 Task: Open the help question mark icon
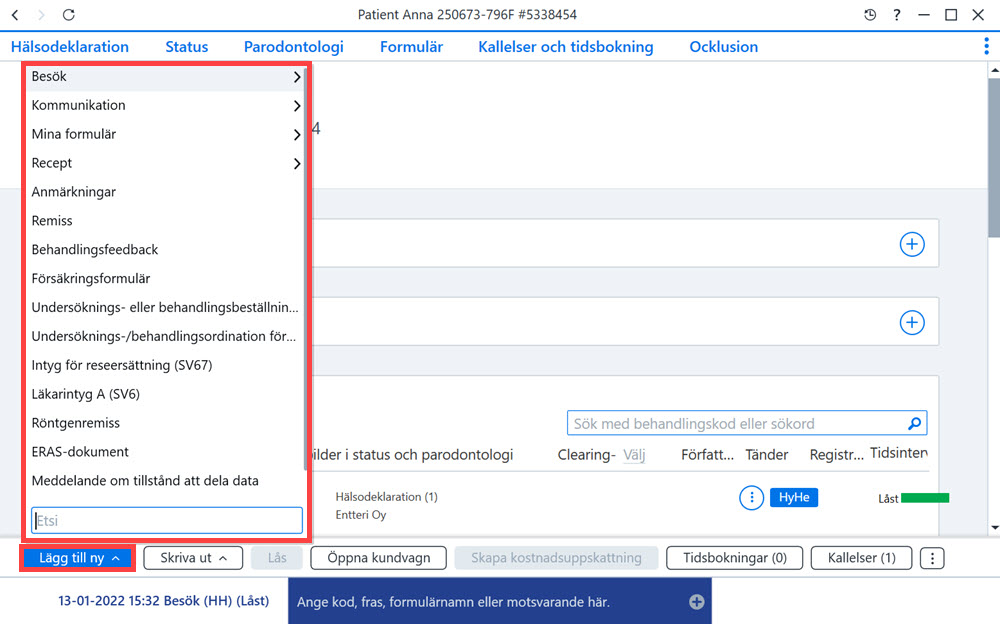pyautogui.click(x=897, y=15)
